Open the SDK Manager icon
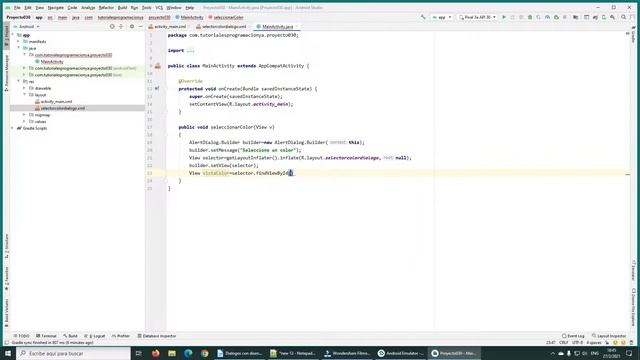640x360 pixels. [613, 17]
